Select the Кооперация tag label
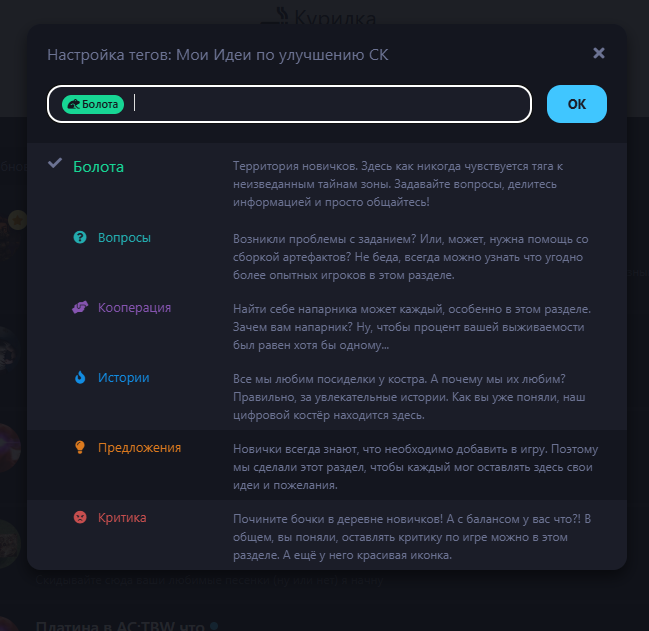 click(x=134, y=307)
